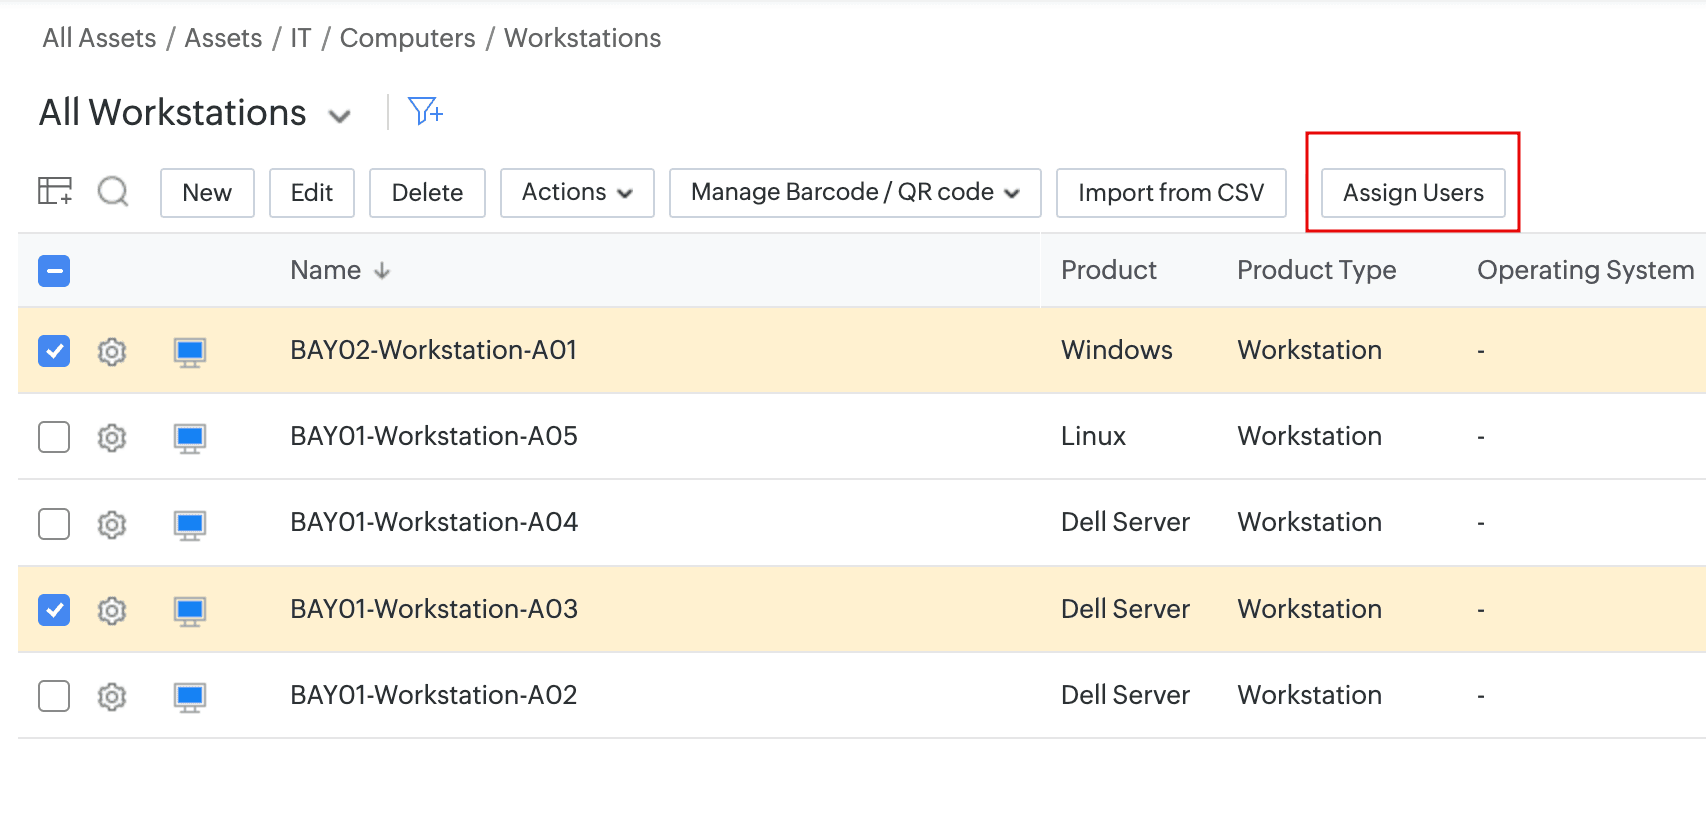Viewport: 1706px width, 816px height.
Task: Open the add filter funnel icon
Action: tap(425, 111)
